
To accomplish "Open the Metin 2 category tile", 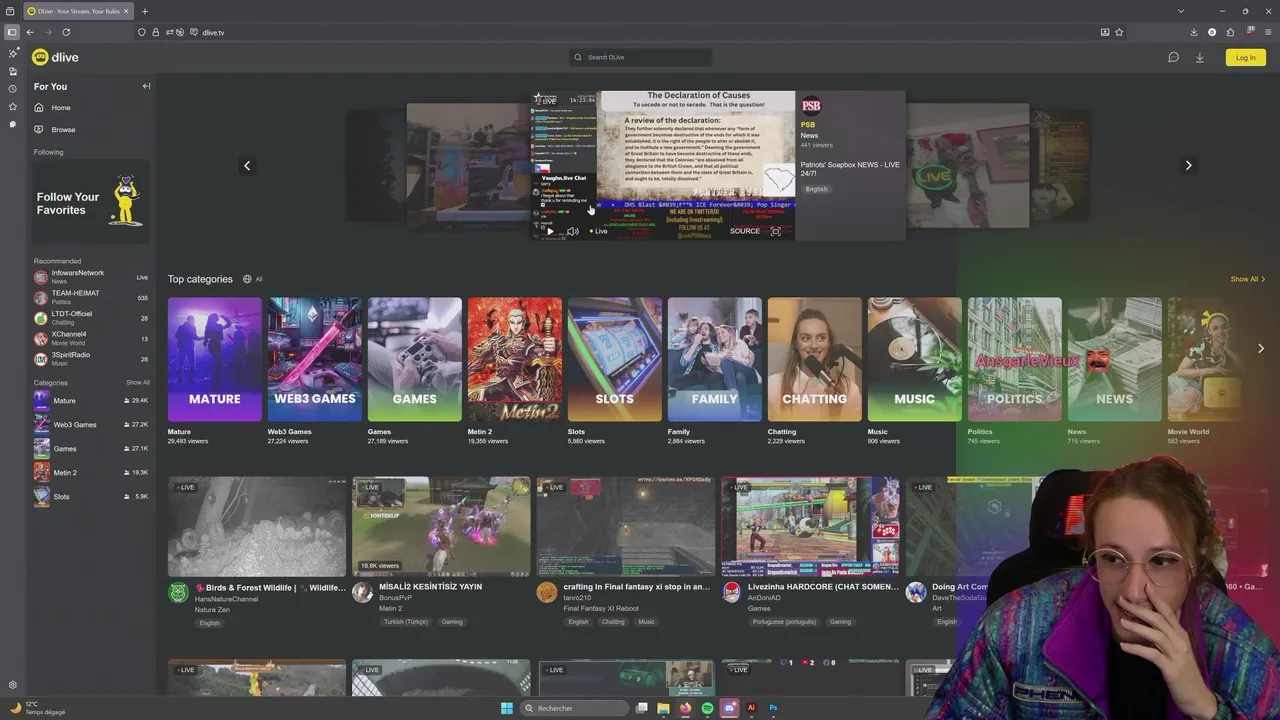I will point(515,359).
